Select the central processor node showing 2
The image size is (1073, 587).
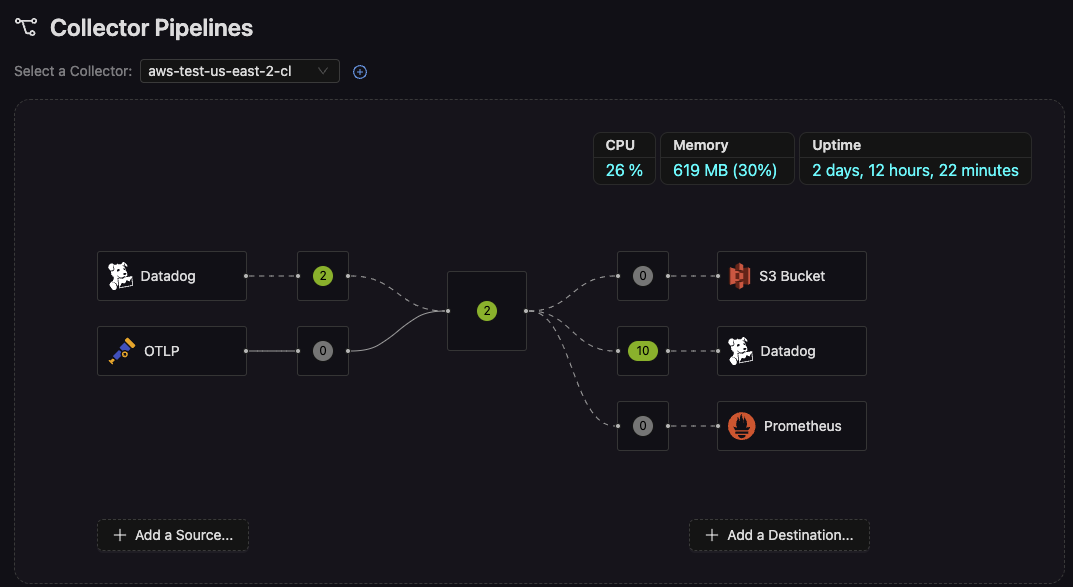click(x=487, y=311)
